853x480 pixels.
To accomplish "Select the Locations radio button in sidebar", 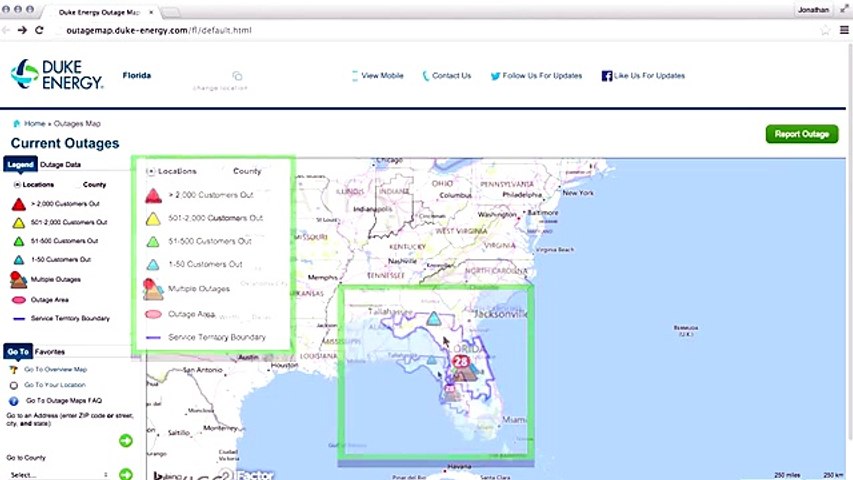I will coord(17,184).
